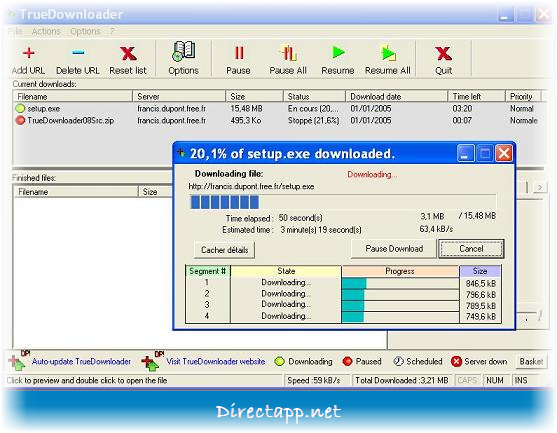Click the Reset list red X icon
This screenshot has width=557, height=433.
[128, 54]
